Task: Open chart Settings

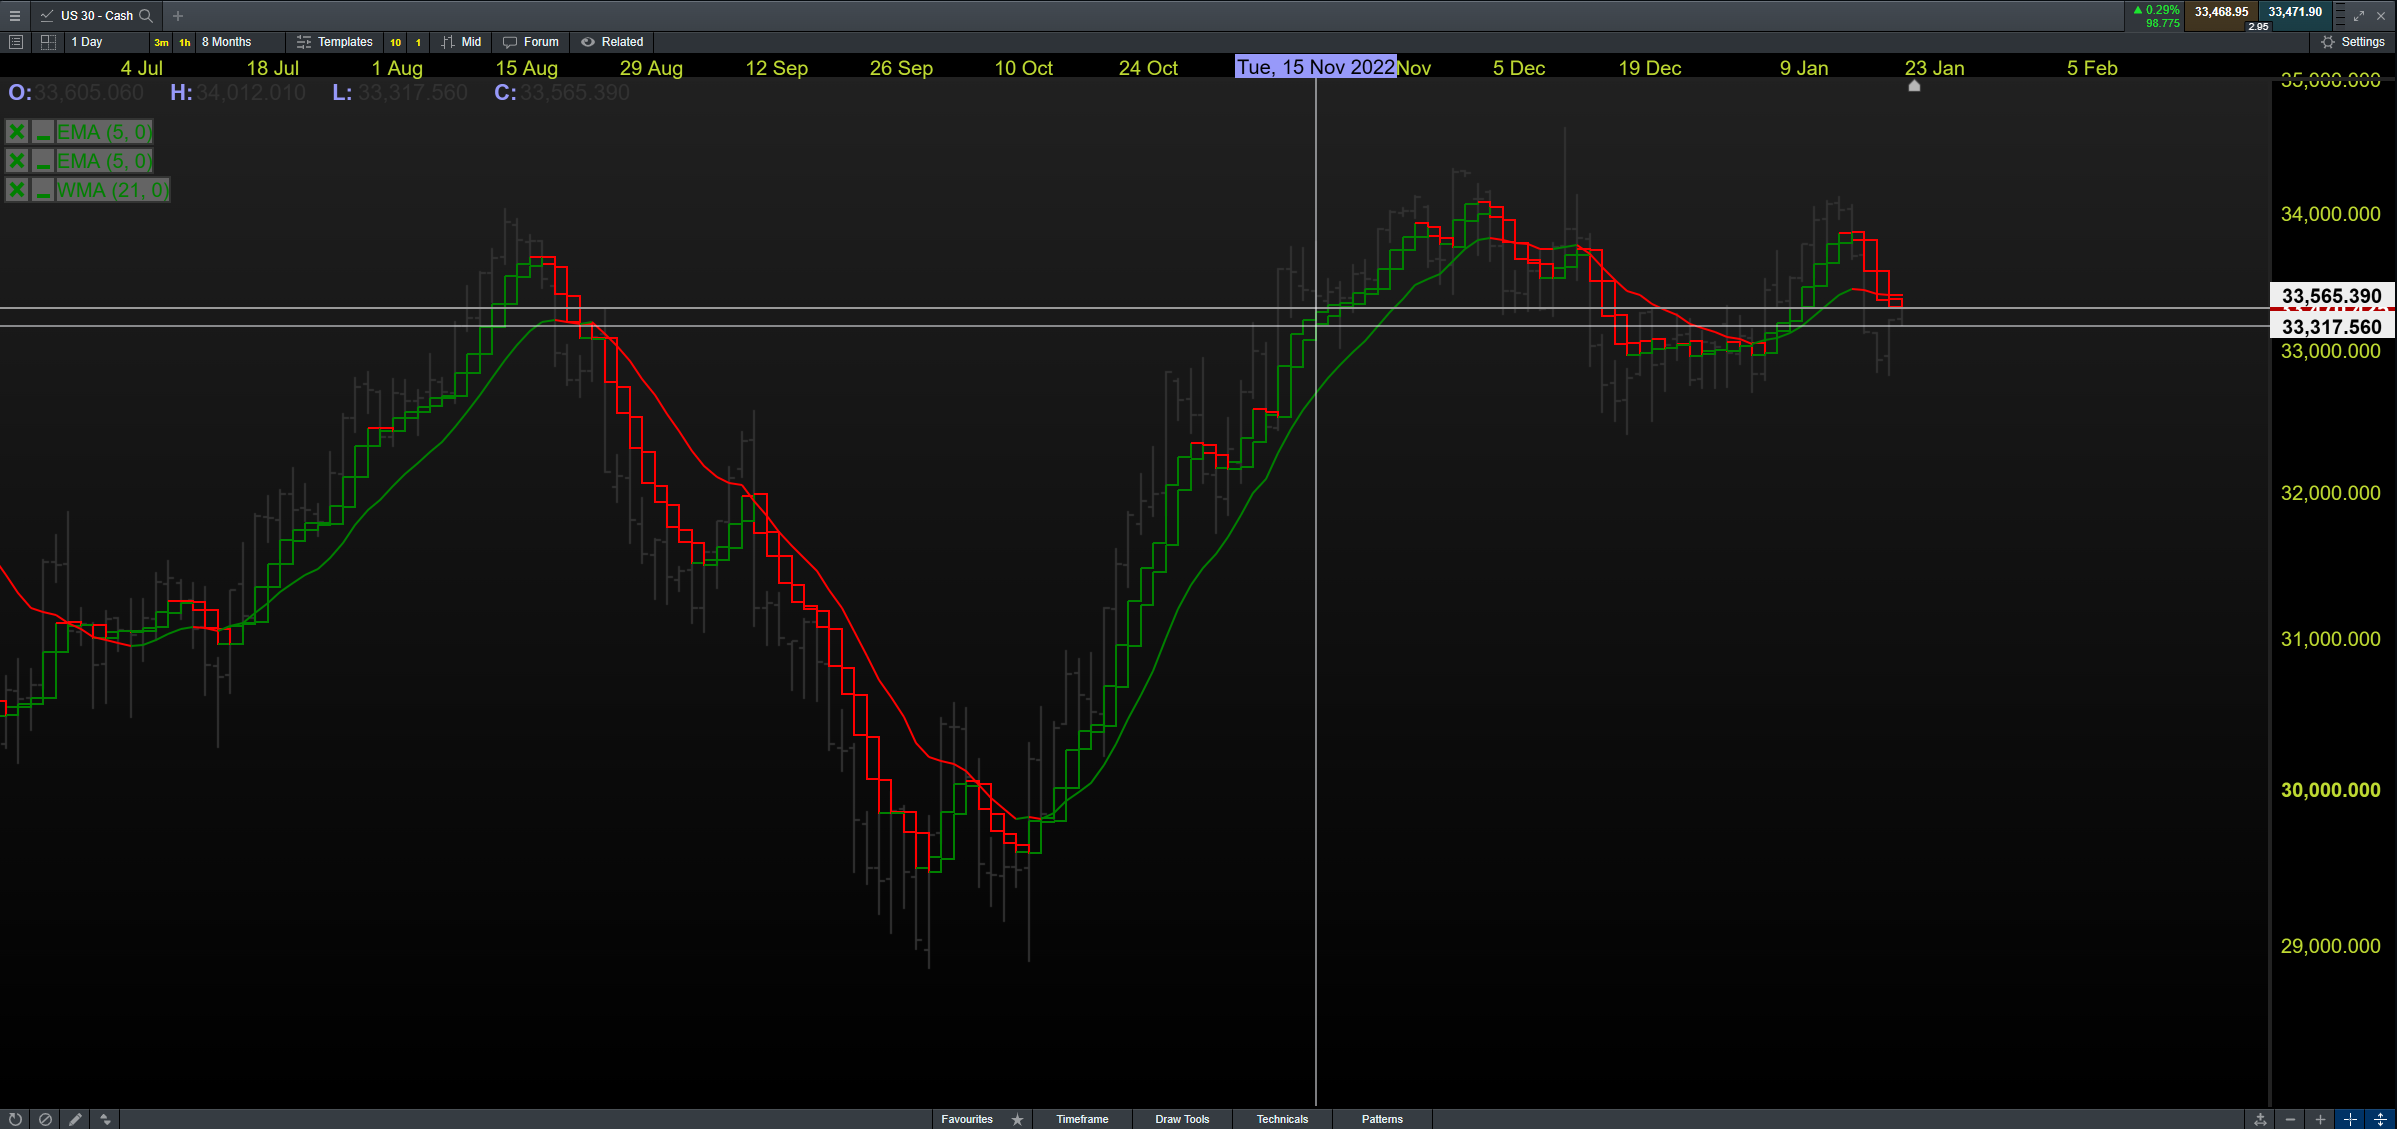Action: 2353,42
